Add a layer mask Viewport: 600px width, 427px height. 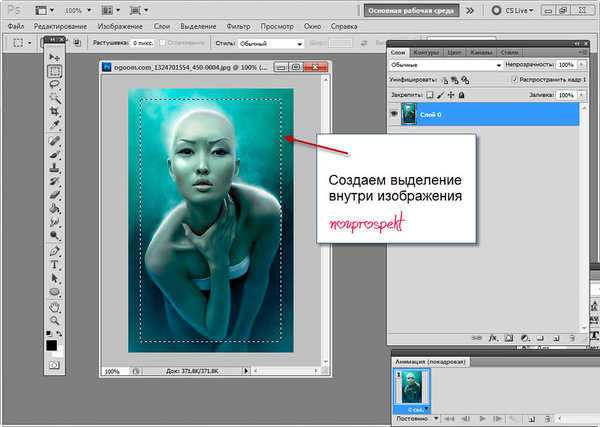(x=509, y=338)
